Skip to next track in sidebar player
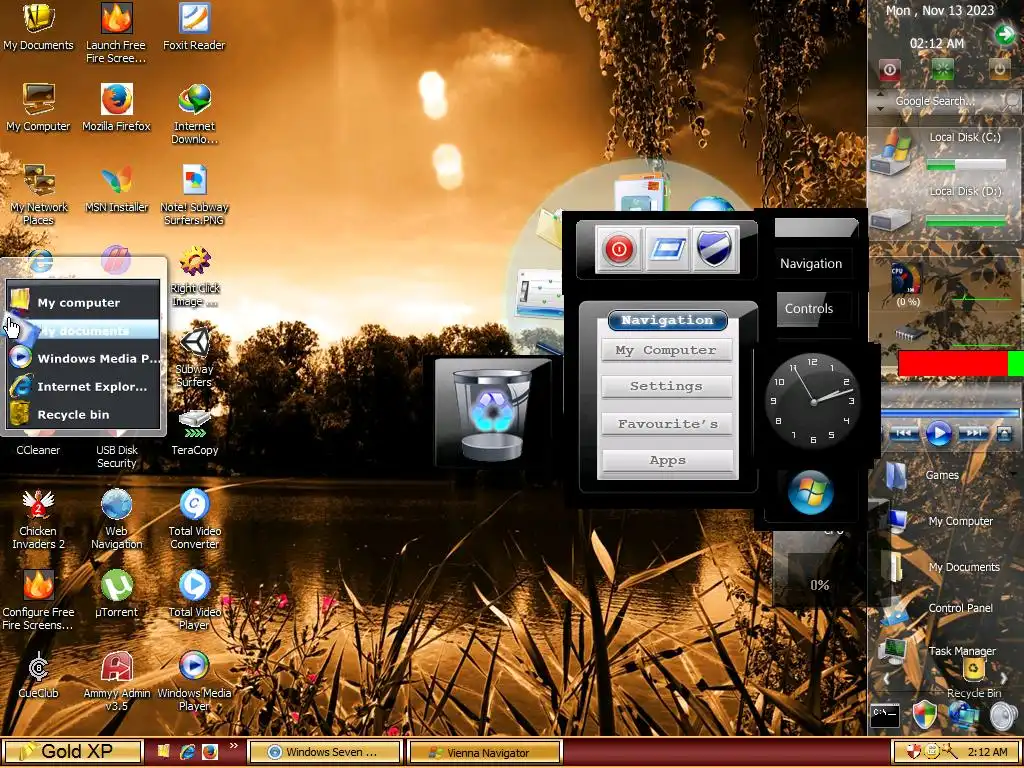 (973, 433)
